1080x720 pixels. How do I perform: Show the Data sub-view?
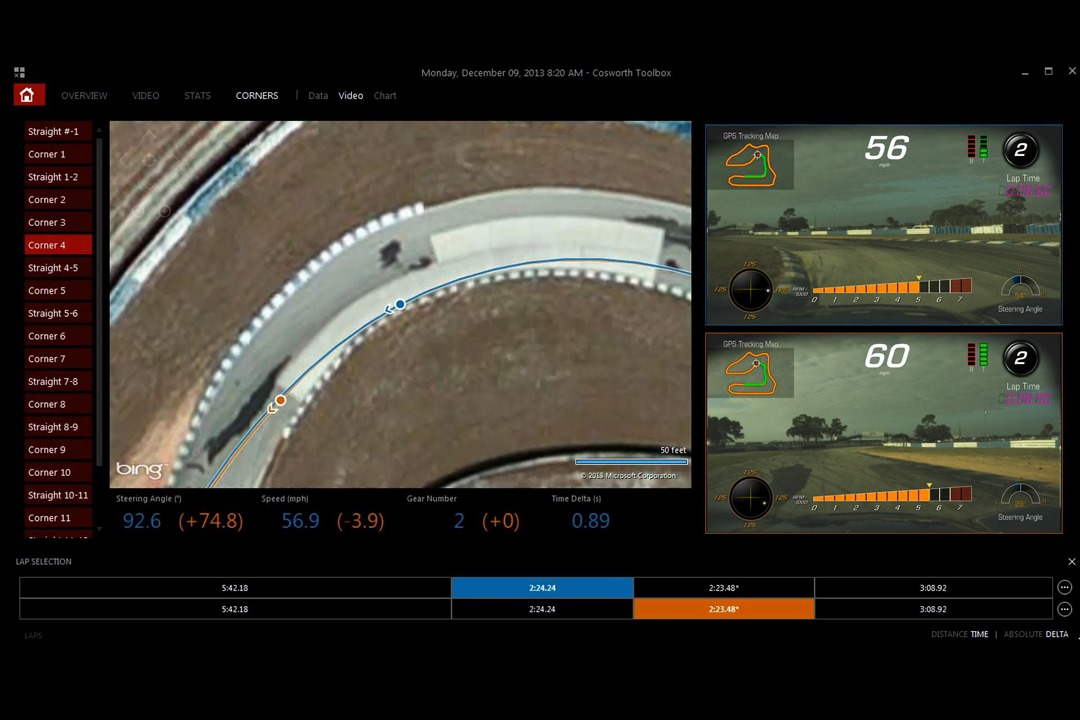pyautogui.click(x=318, y=96)
